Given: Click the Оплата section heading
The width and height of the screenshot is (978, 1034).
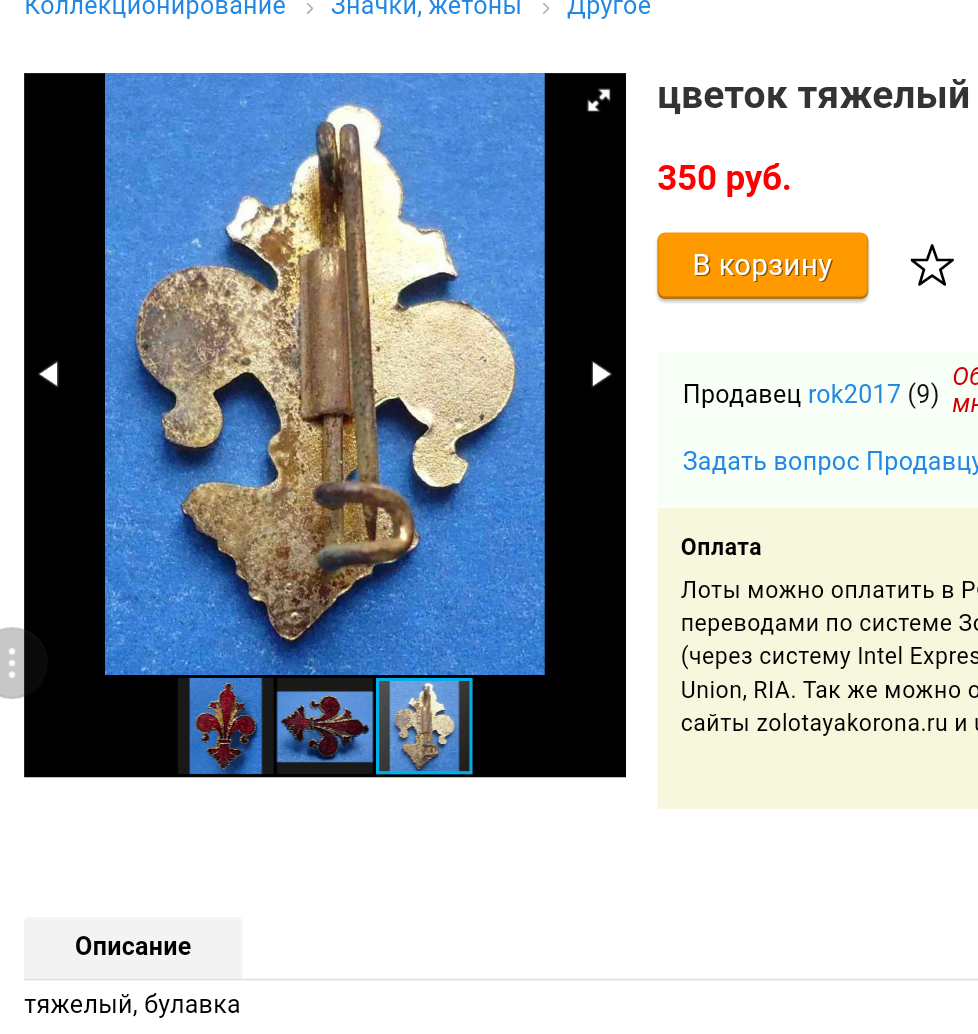Looking at the screenshot, I should point(721,547).
